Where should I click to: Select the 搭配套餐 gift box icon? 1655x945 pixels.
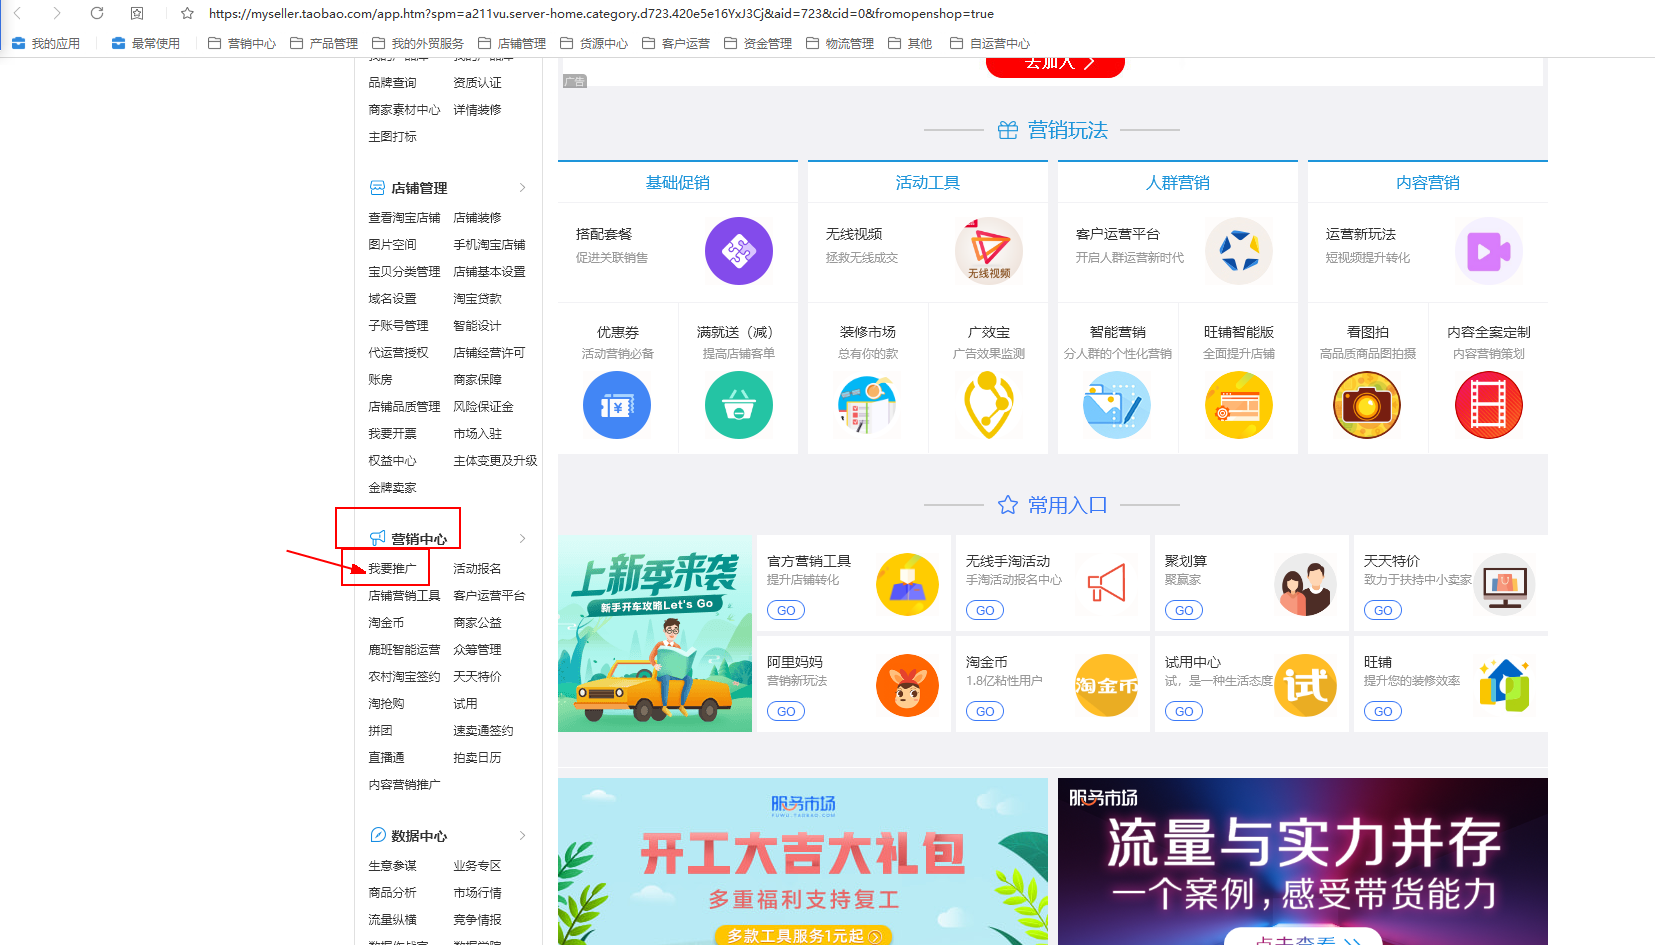point(738,251)
